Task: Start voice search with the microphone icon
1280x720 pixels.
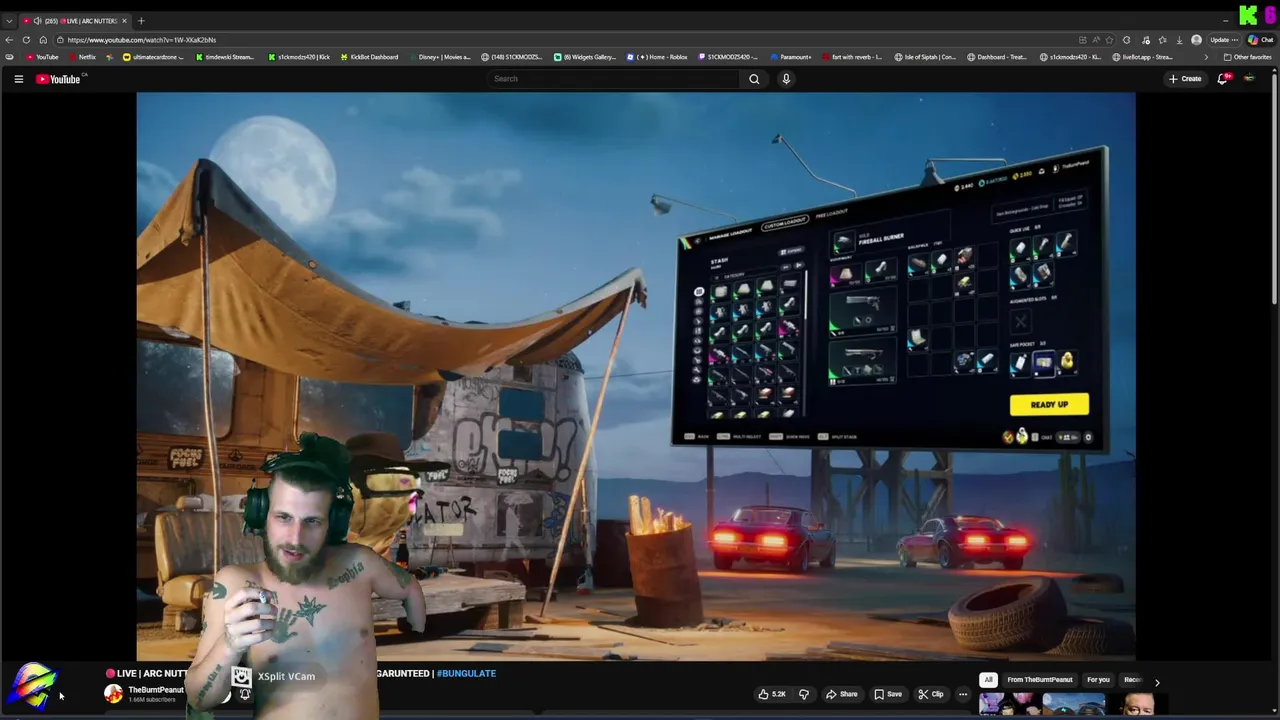Action: click(786, 79)
